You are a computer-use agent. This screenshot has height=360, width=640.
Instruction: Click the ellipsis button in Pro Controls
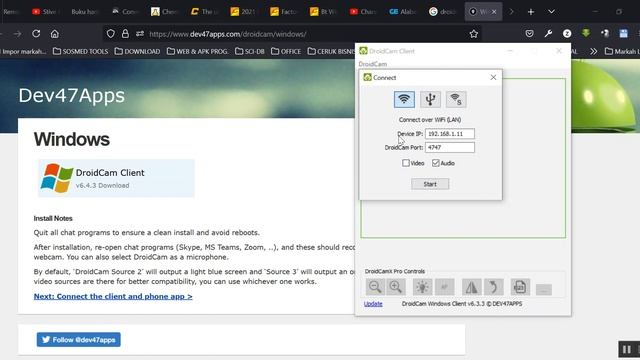click(544, 289)
